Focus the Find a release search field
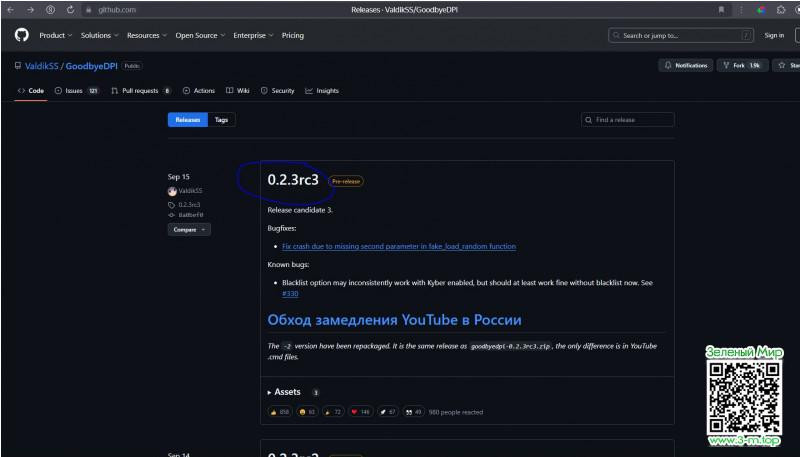Viewport: 800px width, 457px height. click(628, 120)
